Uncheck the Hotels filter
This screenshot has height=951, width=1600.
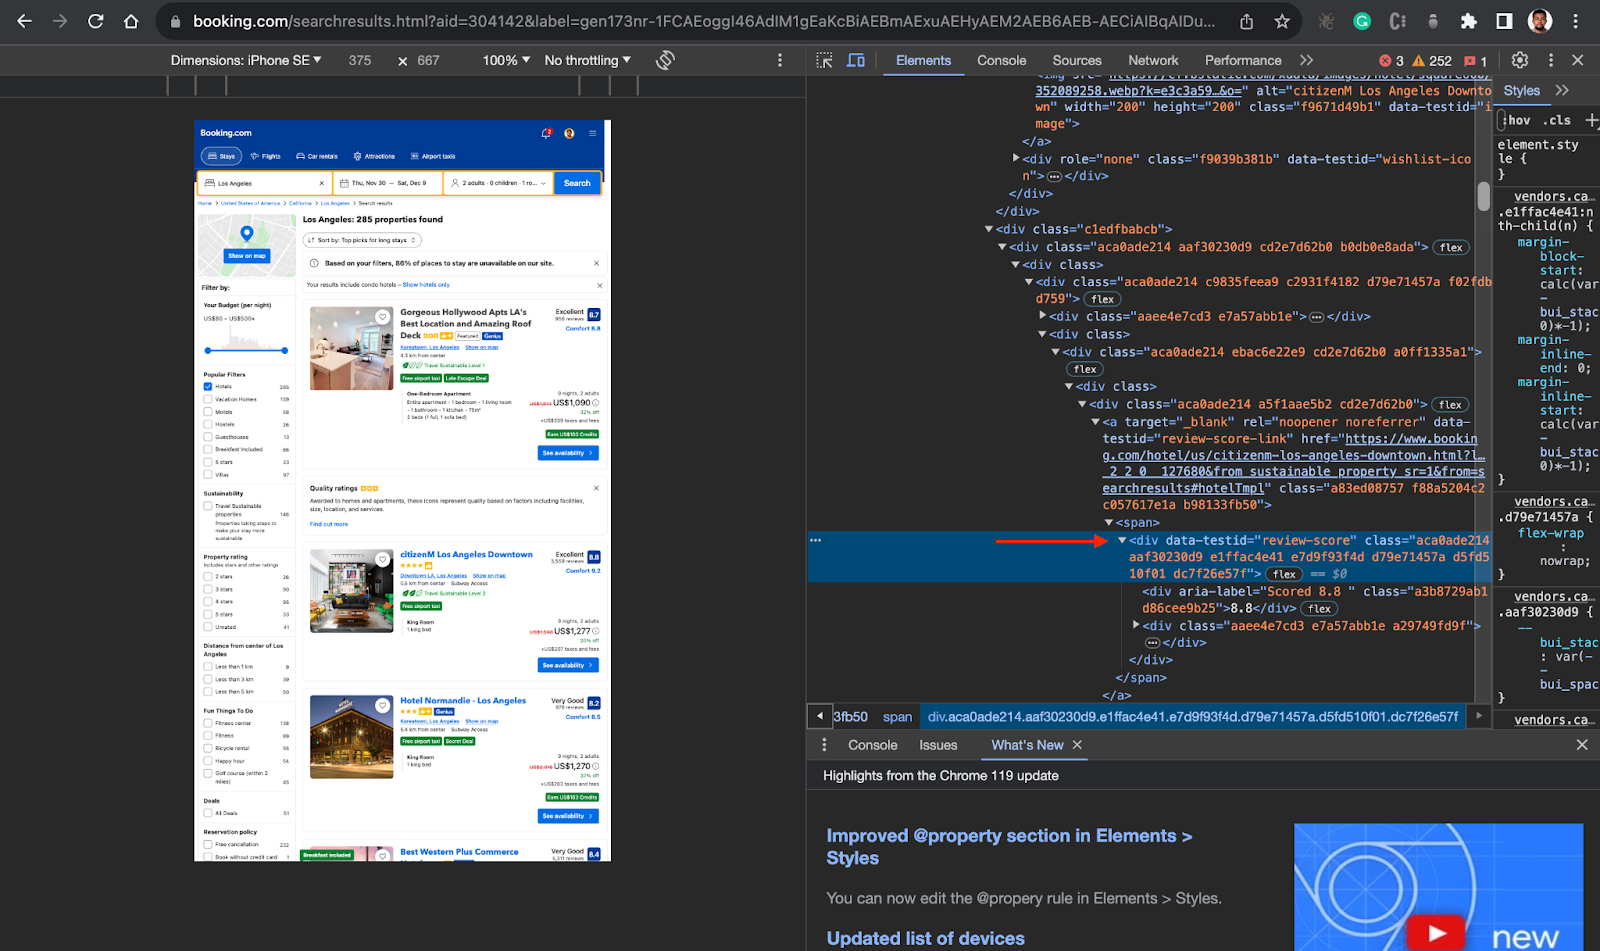tap(208, 386)
